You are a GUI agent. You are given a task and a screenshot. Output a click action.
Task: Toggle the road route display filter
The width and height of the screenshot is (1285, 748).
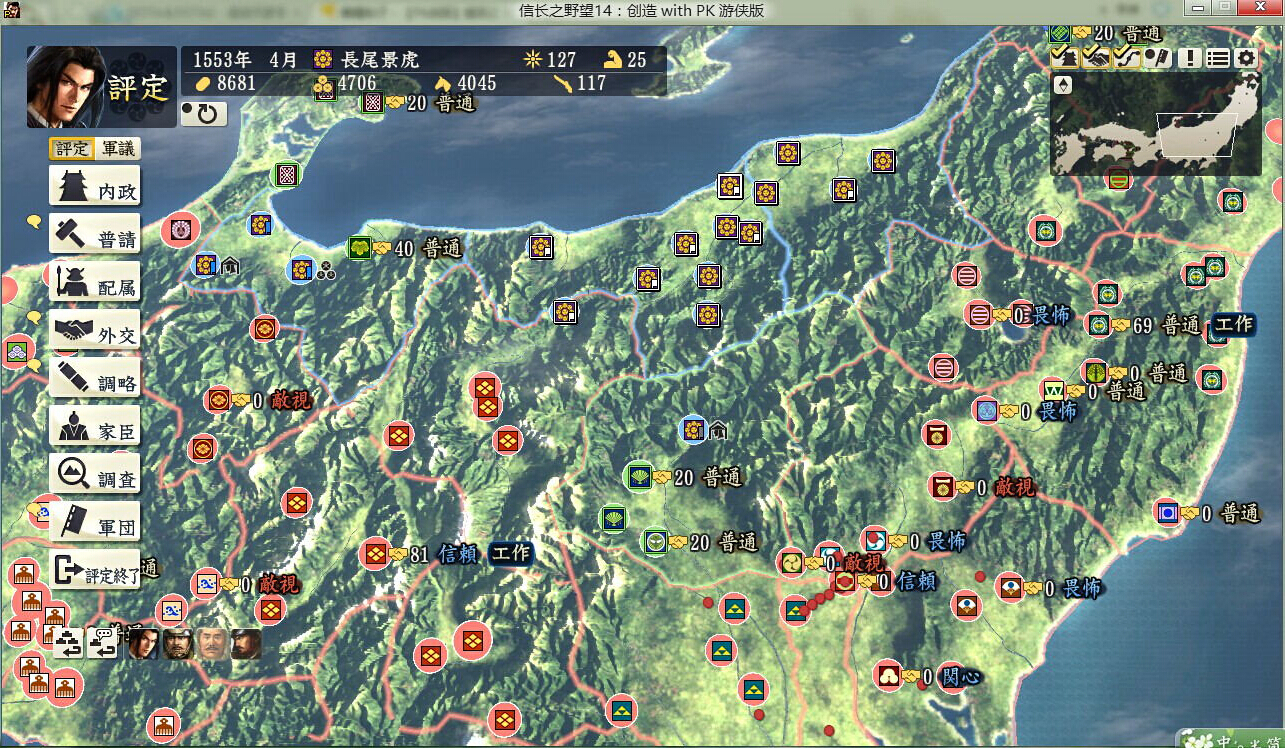tap(1127, 57)
